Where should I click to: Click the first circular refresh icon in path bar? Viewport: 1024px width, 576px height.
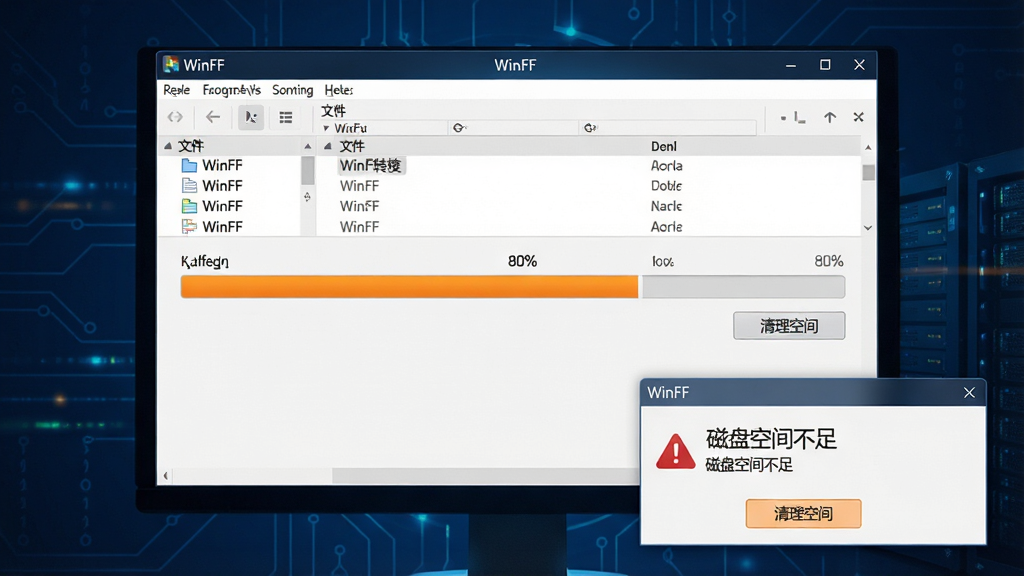(x=459, y=127)
